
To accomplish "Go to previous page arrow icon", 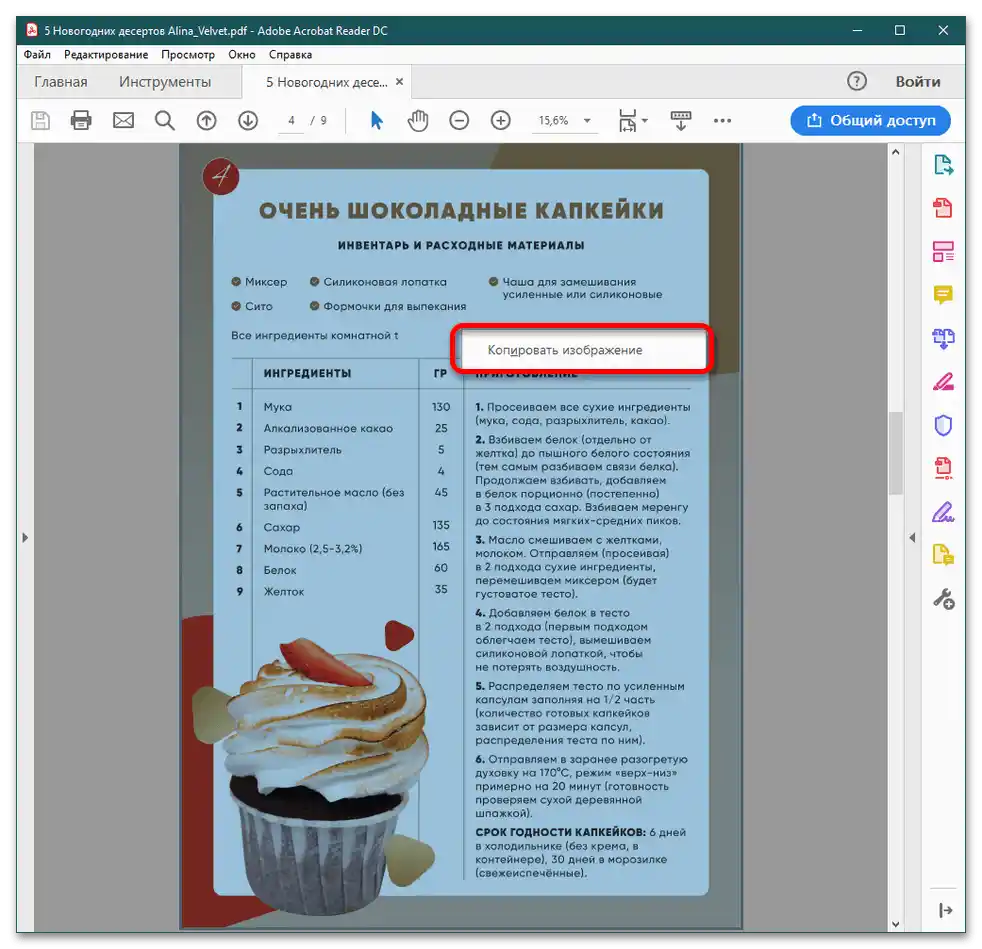I will coord(207,120).
